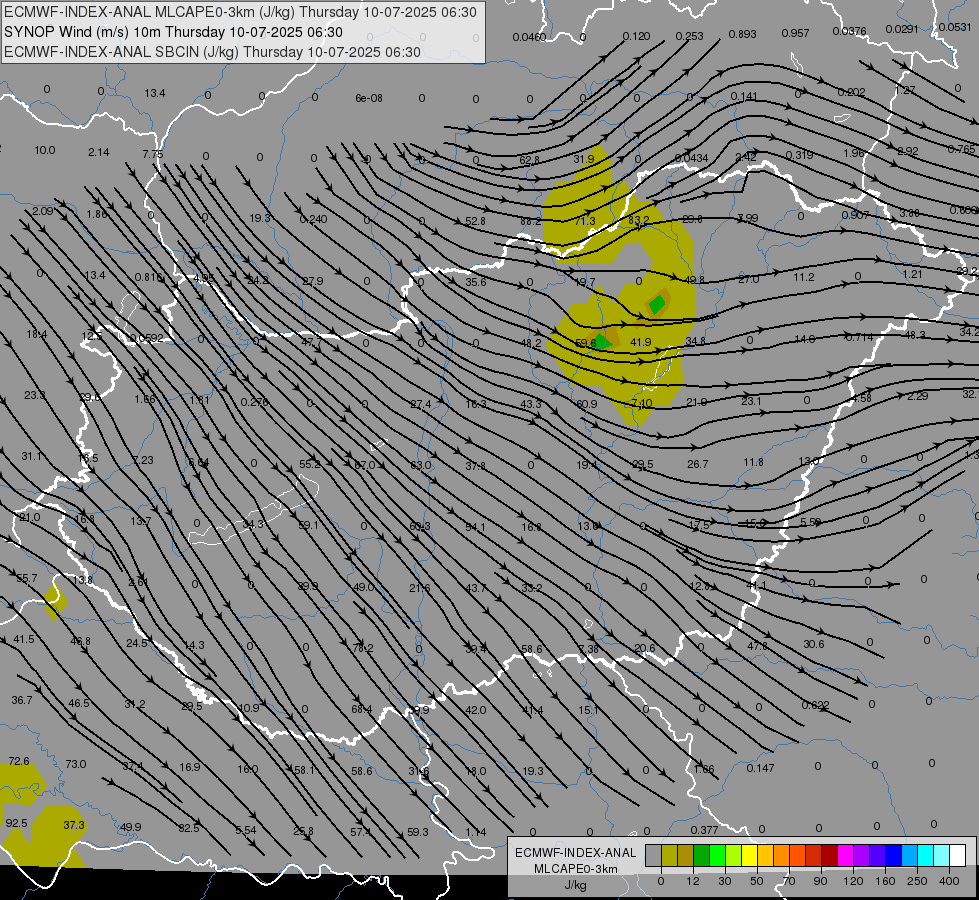Image resolution: width=979 pixels, height=900 pixels.
Task: Click the red-orange legend swatch after 70
Action: (x=797, y=856)
